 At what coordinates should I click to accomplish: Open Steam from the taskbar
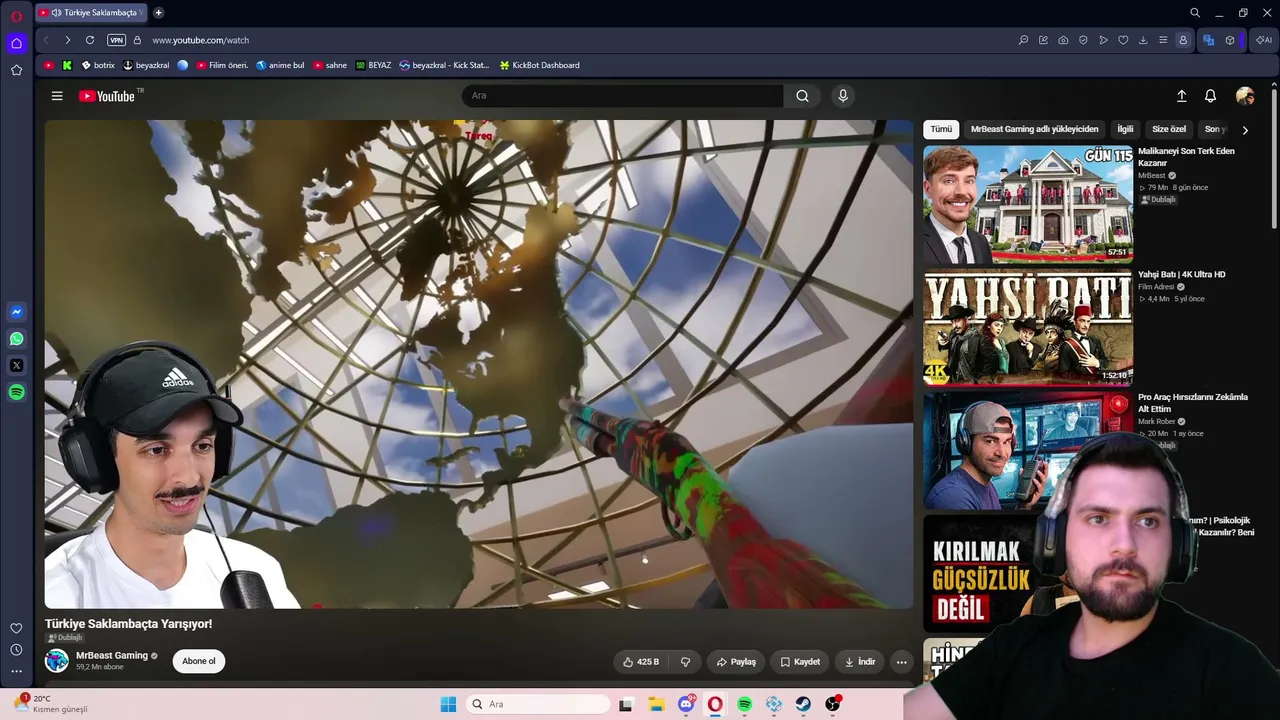coord(803,704)
